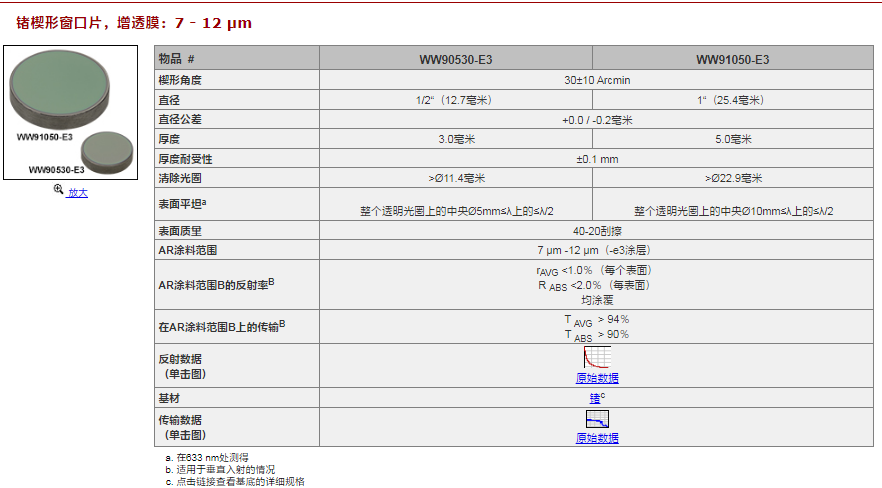
Task: Click footnote c about substrate specifications
Action: point(236,481)
